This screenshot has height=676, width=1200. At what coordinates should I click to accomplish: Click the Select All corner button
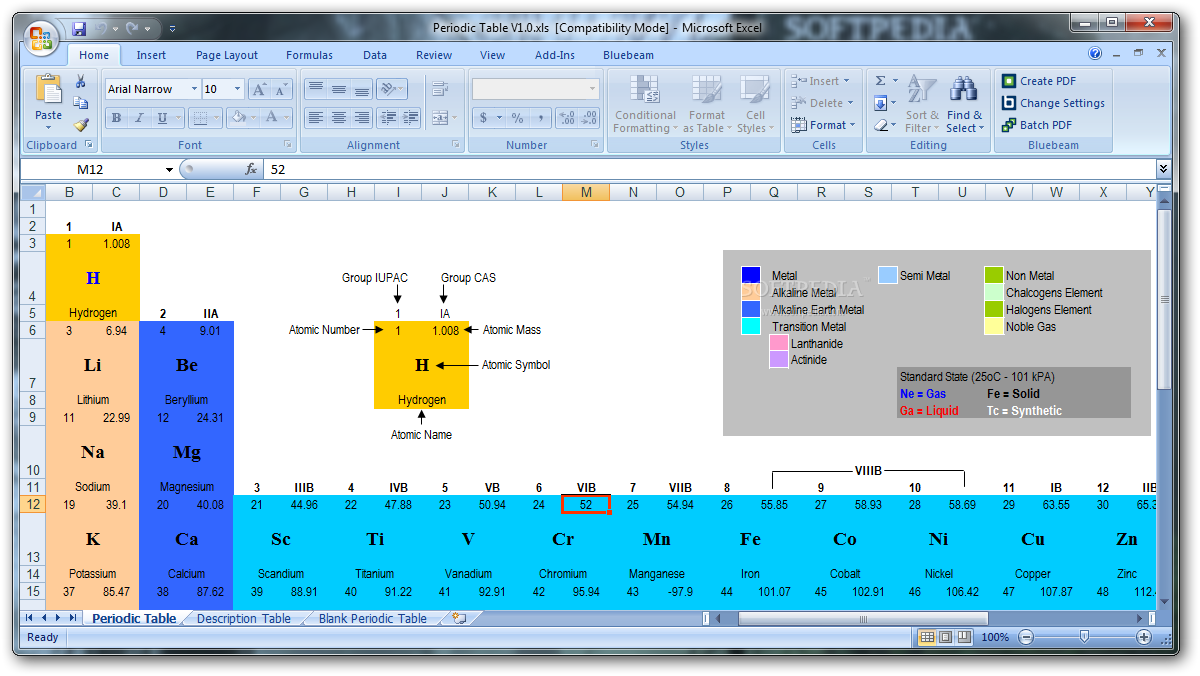(x=33, y=192)
